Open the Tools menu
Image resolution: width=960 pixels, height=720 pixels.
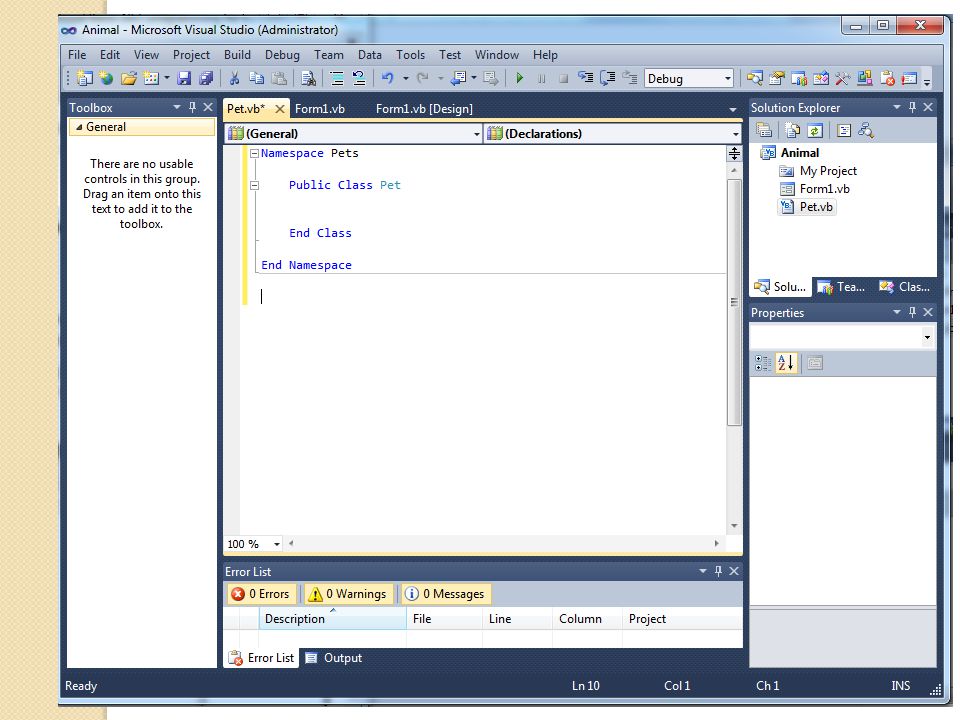[410, 54]
